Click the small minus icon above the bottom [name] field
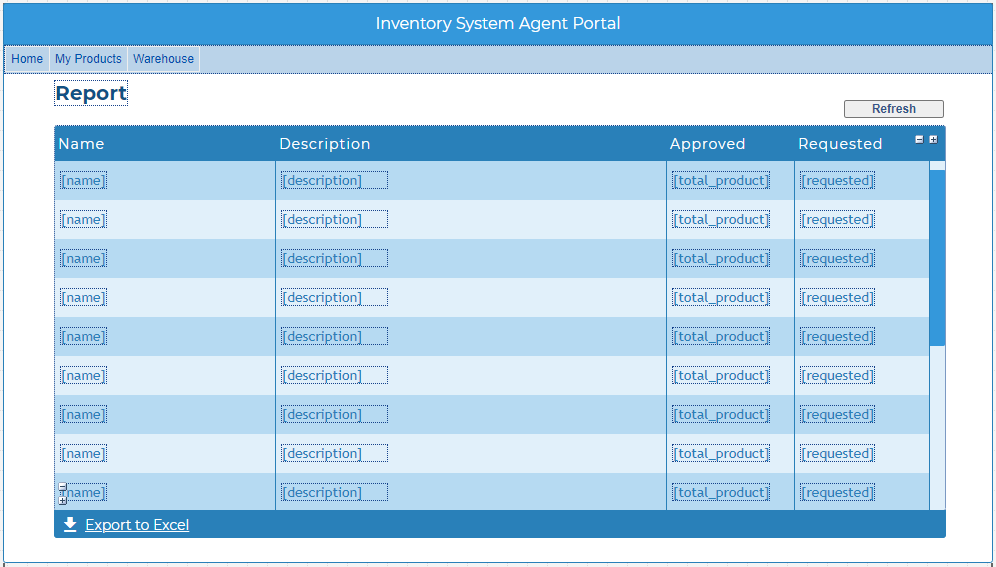Viewport: 996px width, 567px height. pyautogui.click(x=62, y=487)
